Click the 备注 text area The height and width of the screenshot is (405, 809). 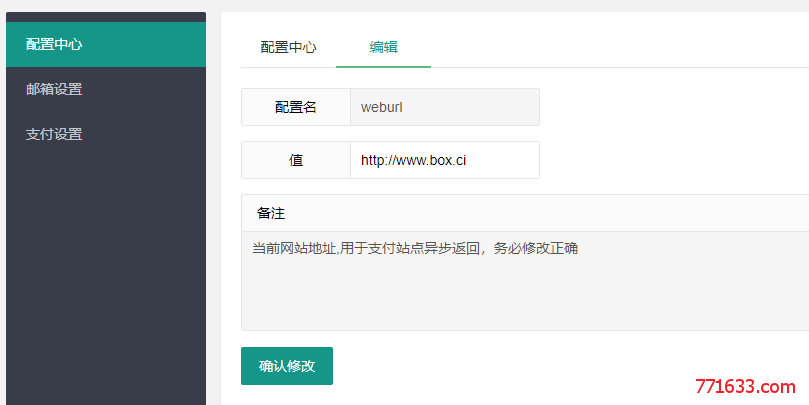525,281
